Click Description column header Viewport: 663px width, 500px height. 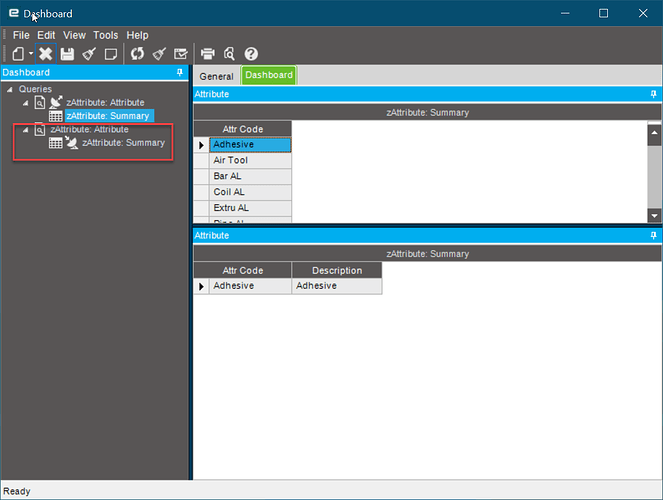[337, 270]
